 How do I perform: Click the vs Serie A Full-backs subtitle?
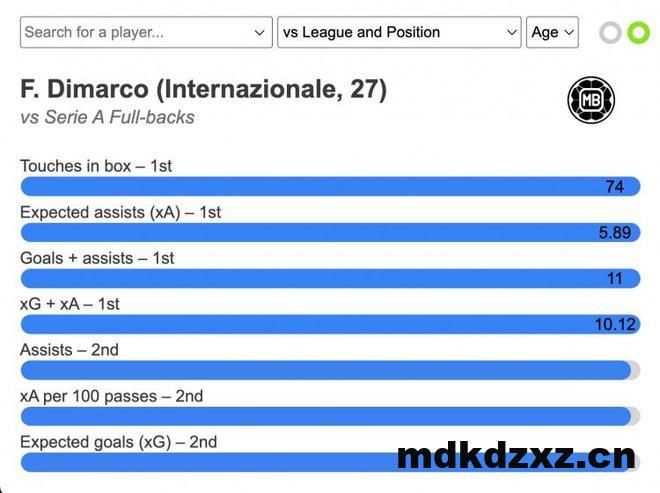tap(107, 117)
